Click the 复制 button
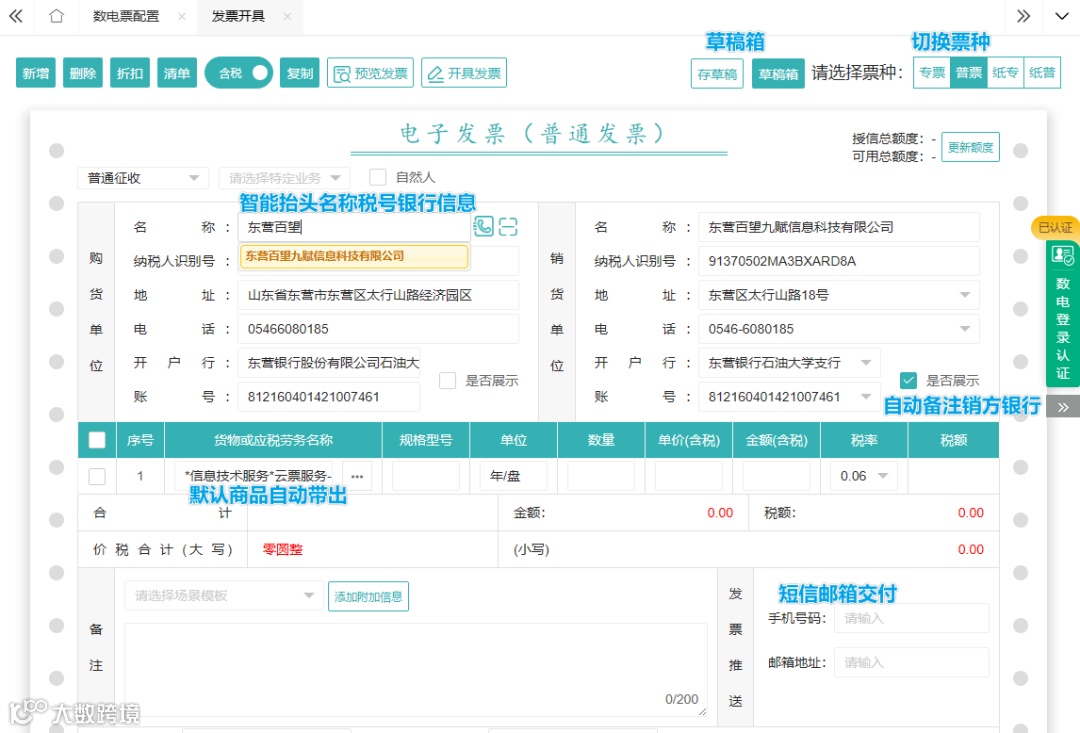The image size is (1080, 733). click(300, 73)
